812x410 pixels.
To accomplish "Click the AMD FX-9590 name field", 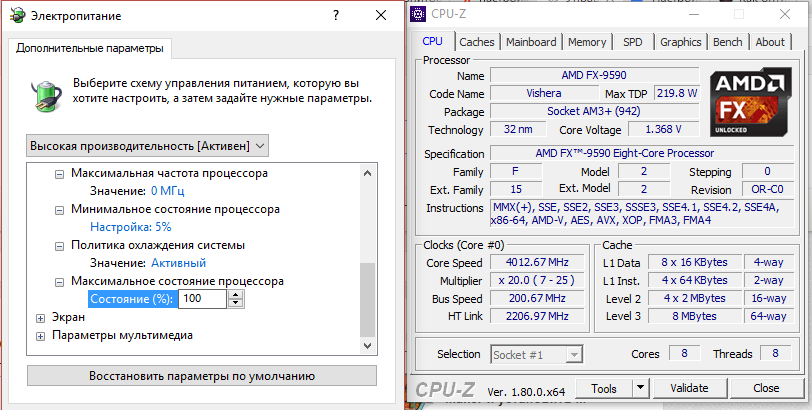I will [594, 76].
